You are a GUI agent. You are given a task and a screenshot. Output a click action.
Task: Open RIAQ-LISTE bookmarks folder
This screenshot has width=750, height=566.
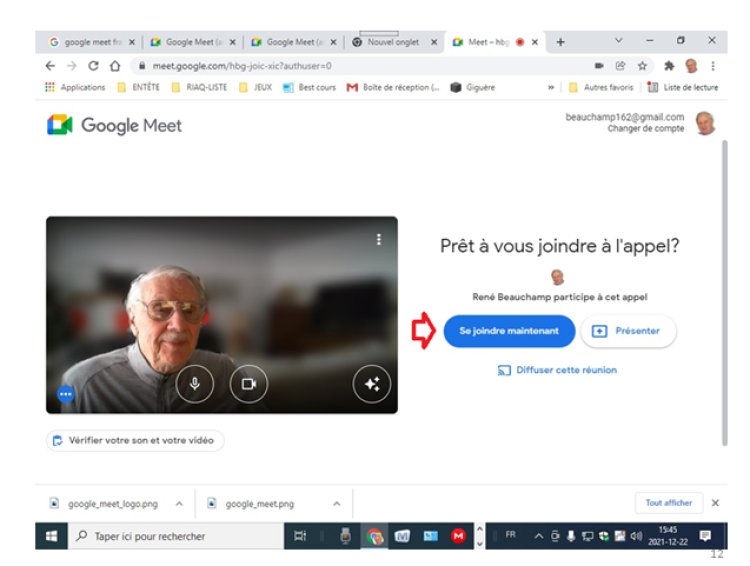[199, 87]
